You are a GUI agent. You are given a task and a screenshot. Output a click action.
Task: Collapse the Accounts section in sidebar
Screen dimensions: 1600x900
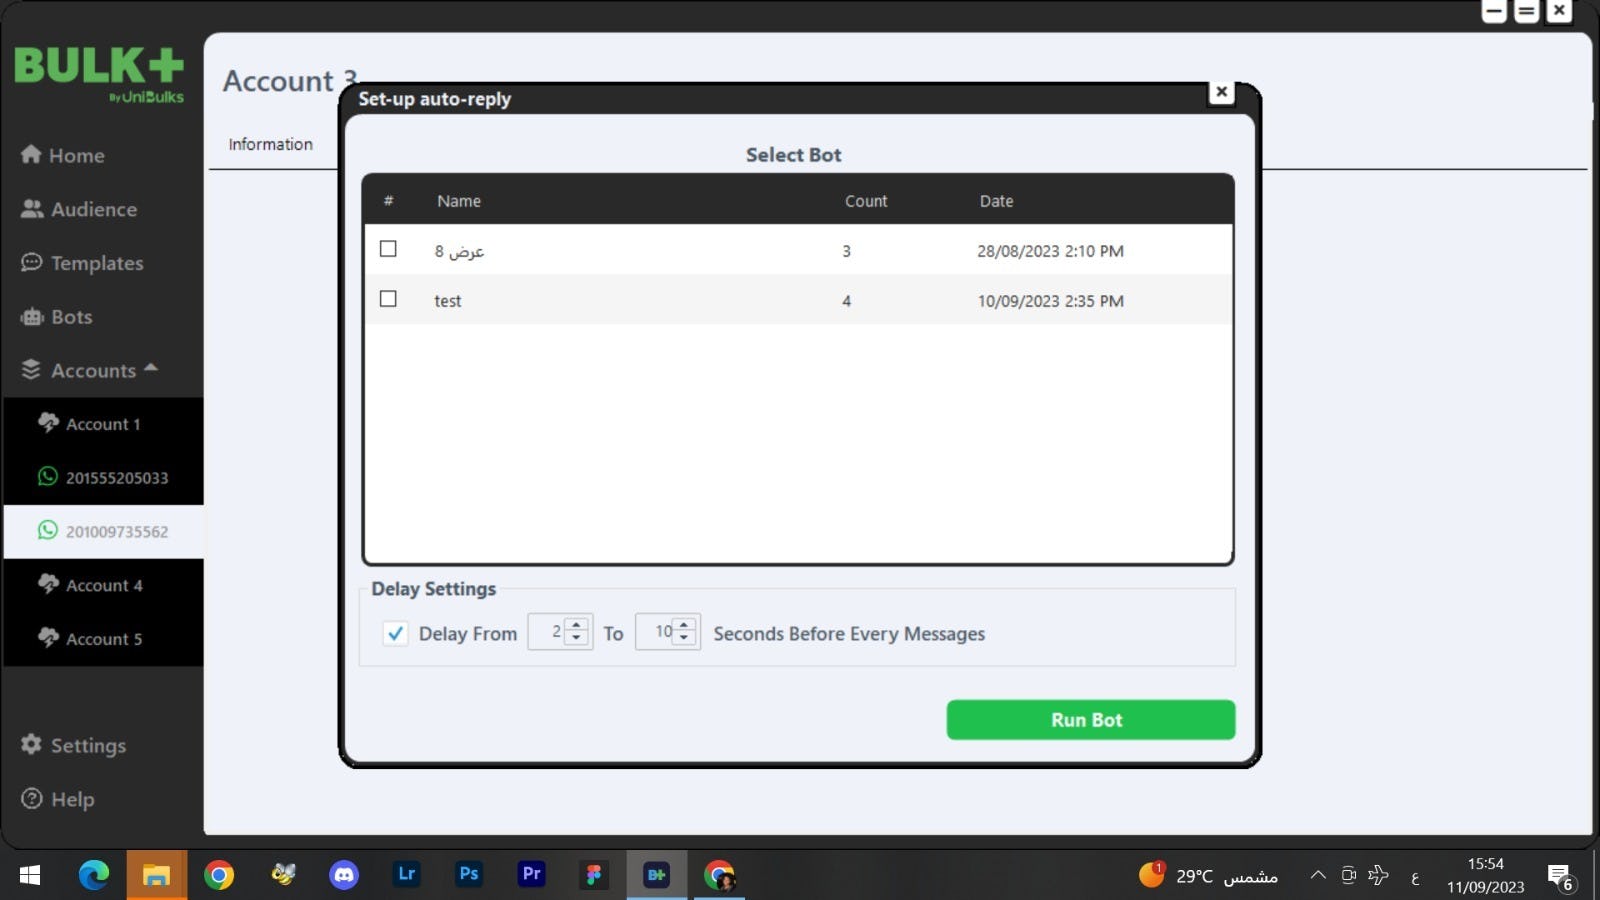(x=151, y=369)
